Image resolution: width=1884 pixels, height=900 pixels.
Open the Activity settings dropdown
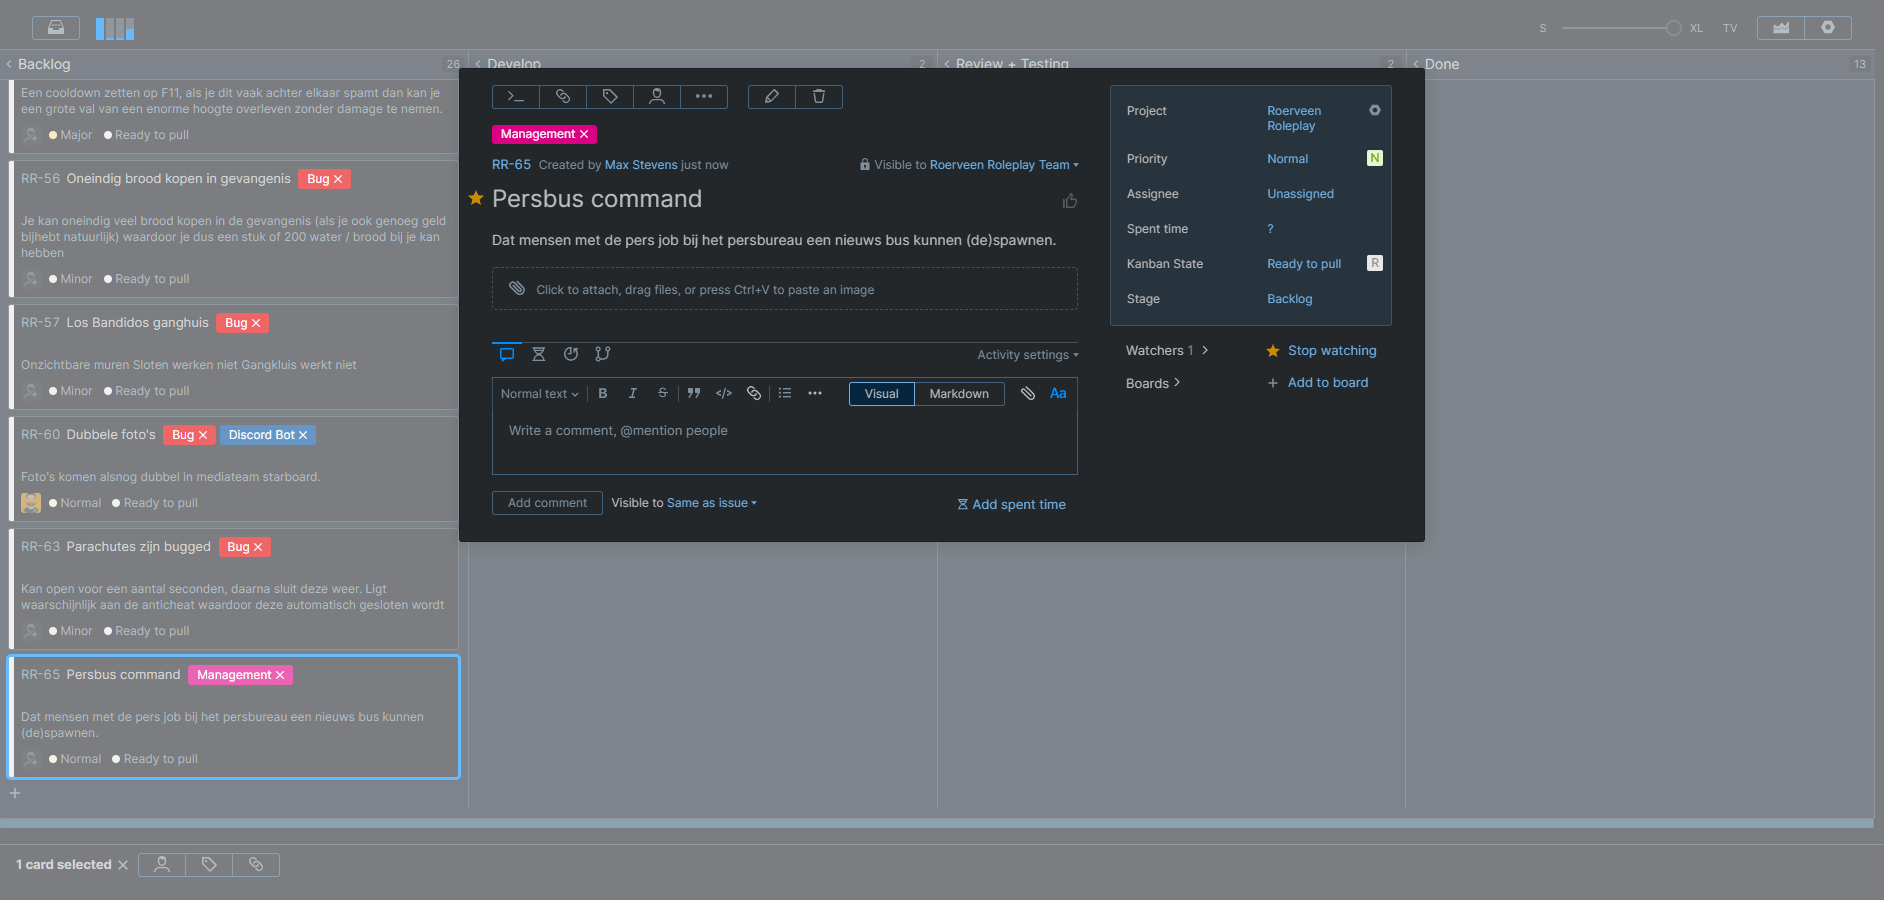[x=1027, y=355]
